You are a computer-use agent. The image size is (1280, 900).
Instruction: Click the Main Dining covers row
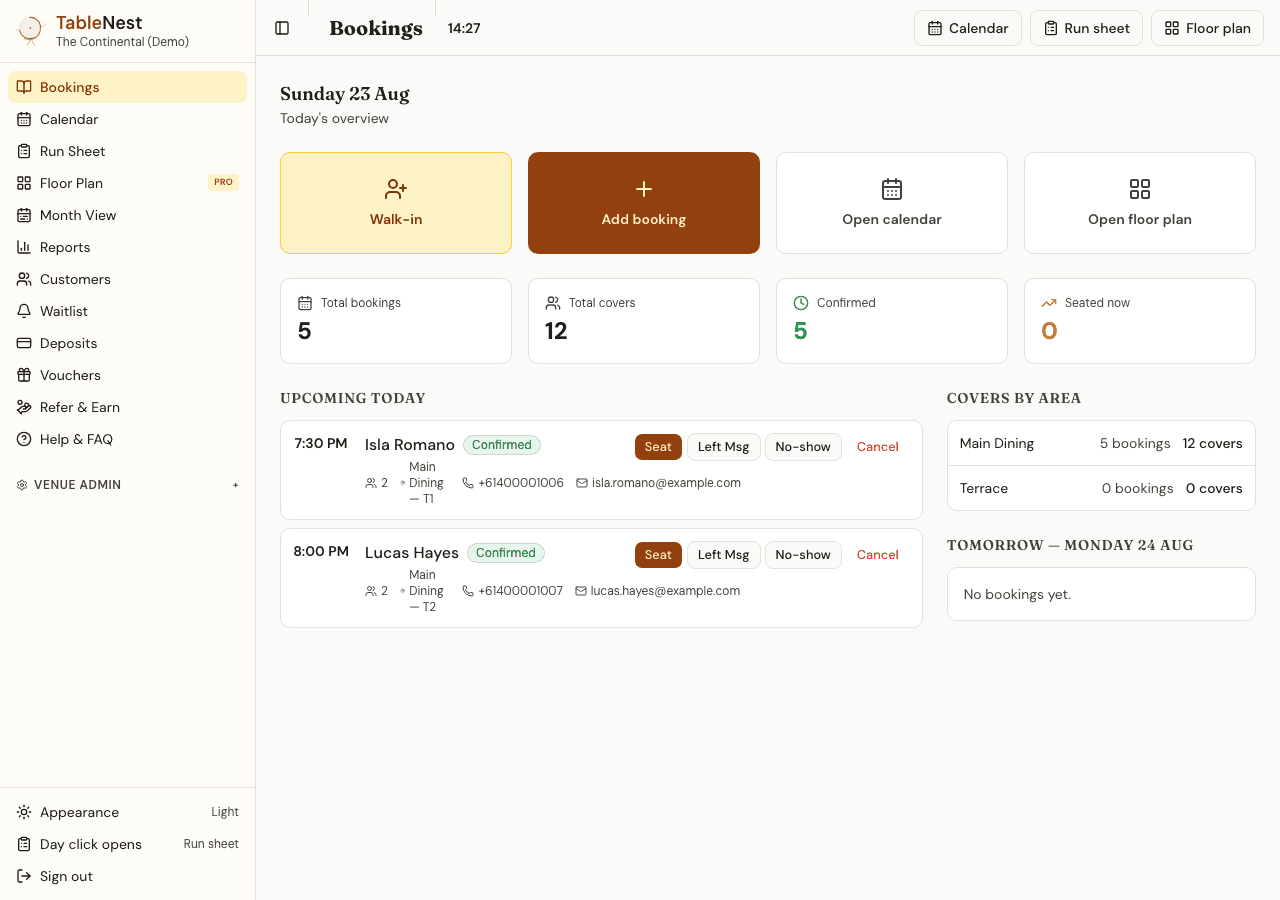tap(1101, 443)
